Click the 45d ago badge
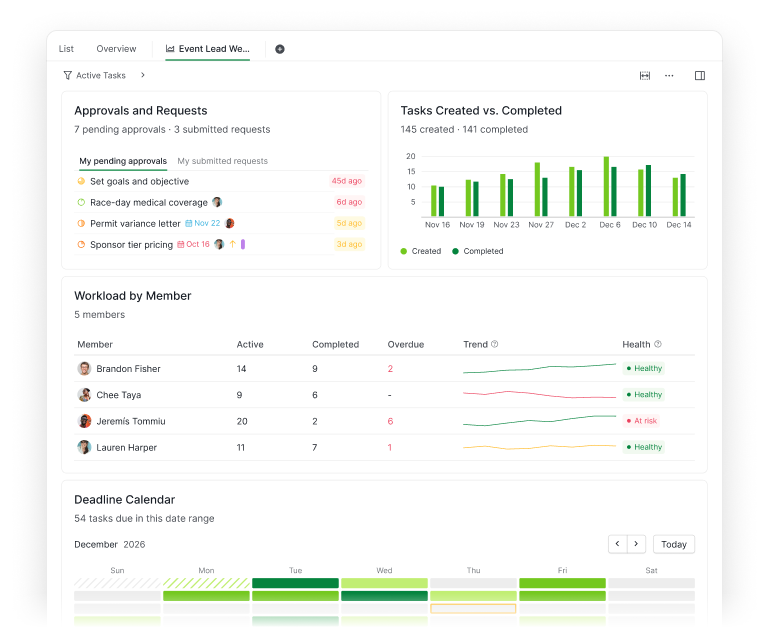Screen dimensions: 768x632 click(347, 181)
